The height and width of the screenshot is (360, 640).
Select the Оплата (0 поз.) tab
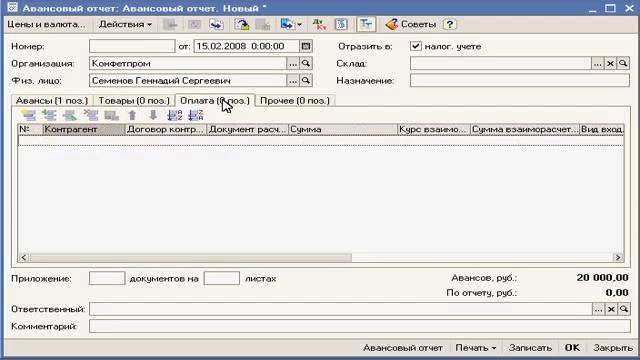pyautogui.click(x=215, y=100)
